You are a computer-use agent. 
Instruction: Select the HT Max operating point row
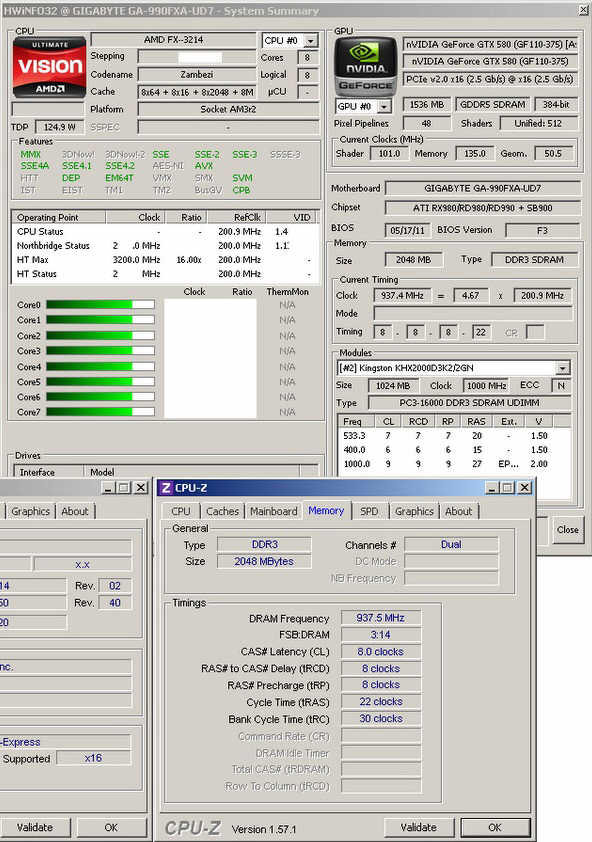coord(165,260)
